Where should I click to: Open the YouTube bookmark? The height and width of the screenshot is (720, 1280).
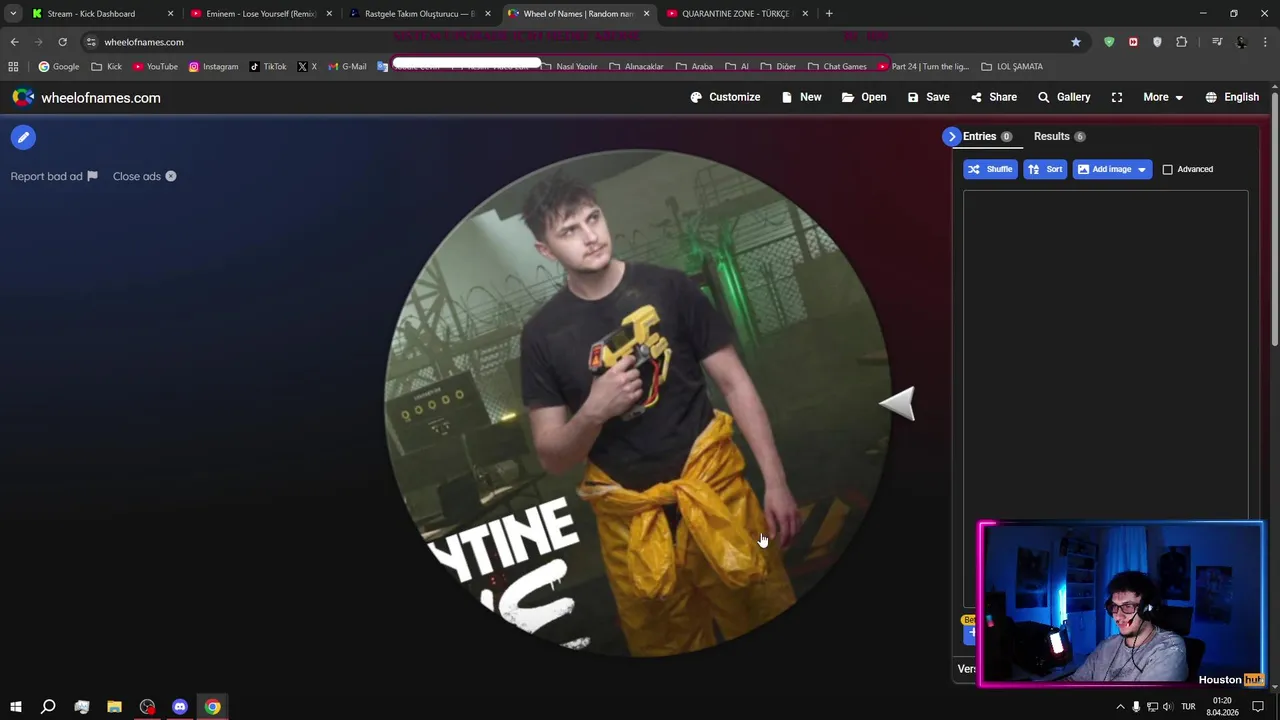[x=155, y=67]
